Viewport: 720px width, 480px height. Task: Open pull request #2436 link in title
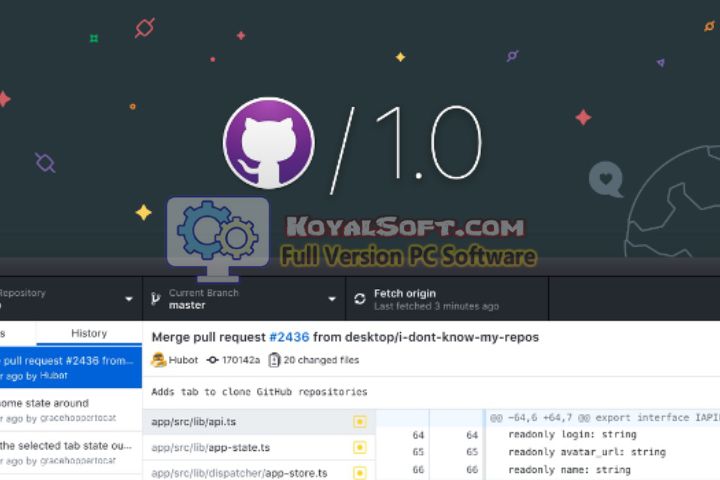(x=289, y=337)
